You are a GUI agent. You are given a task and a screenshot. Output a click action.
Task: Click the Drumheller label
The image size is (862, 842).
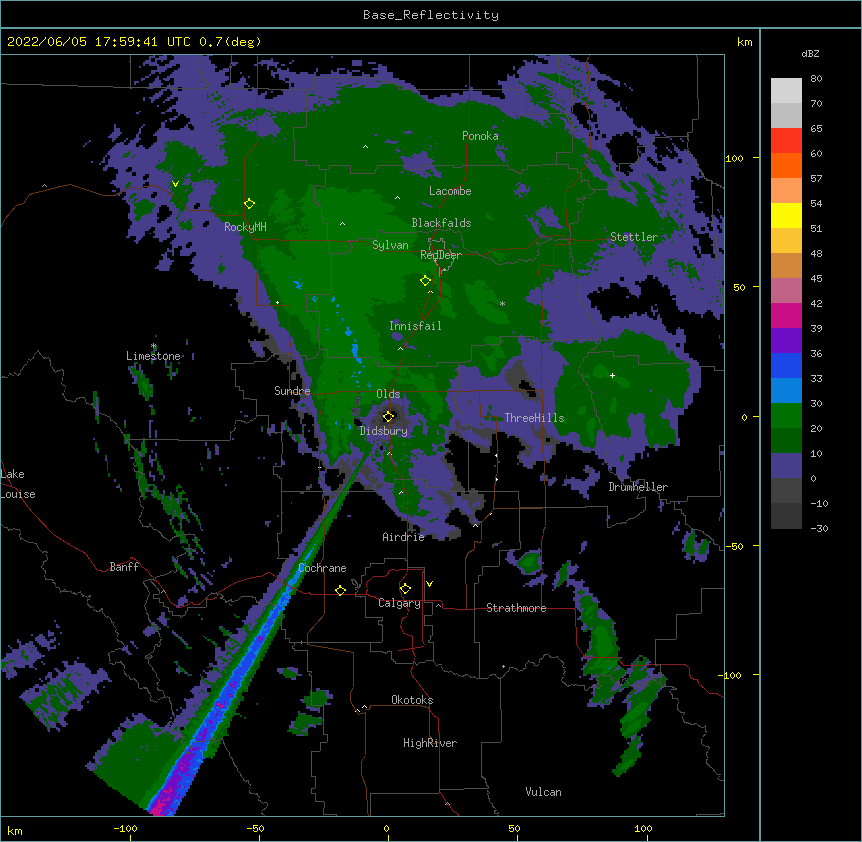pos(638,487)
